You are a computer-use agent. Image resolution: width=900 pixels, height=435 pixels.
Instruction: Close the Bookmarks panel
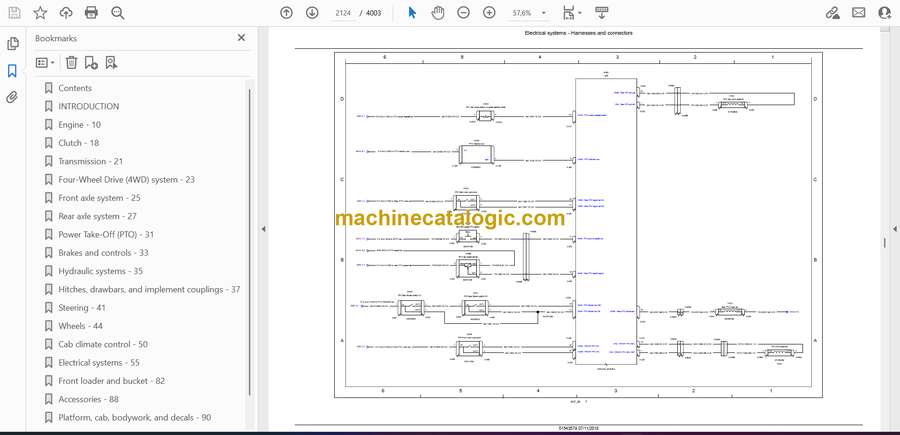pyautogui.click(x=241, y=38)
